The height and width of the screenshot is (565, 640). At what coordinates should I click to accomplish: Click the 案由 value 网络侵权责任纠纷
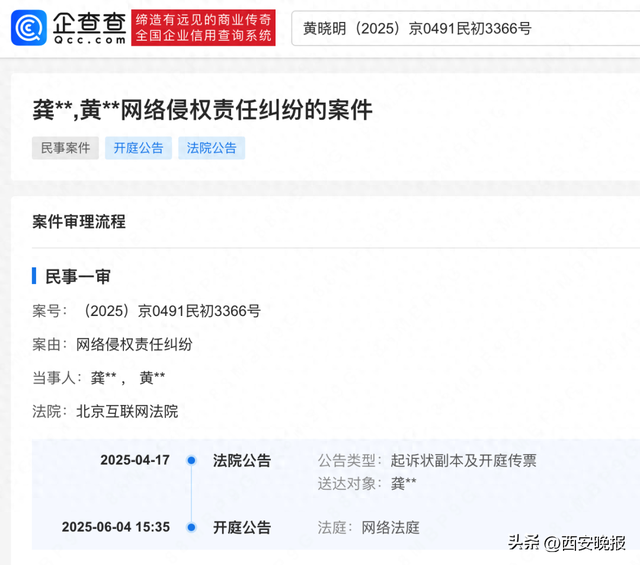click(x=134, y=345)
